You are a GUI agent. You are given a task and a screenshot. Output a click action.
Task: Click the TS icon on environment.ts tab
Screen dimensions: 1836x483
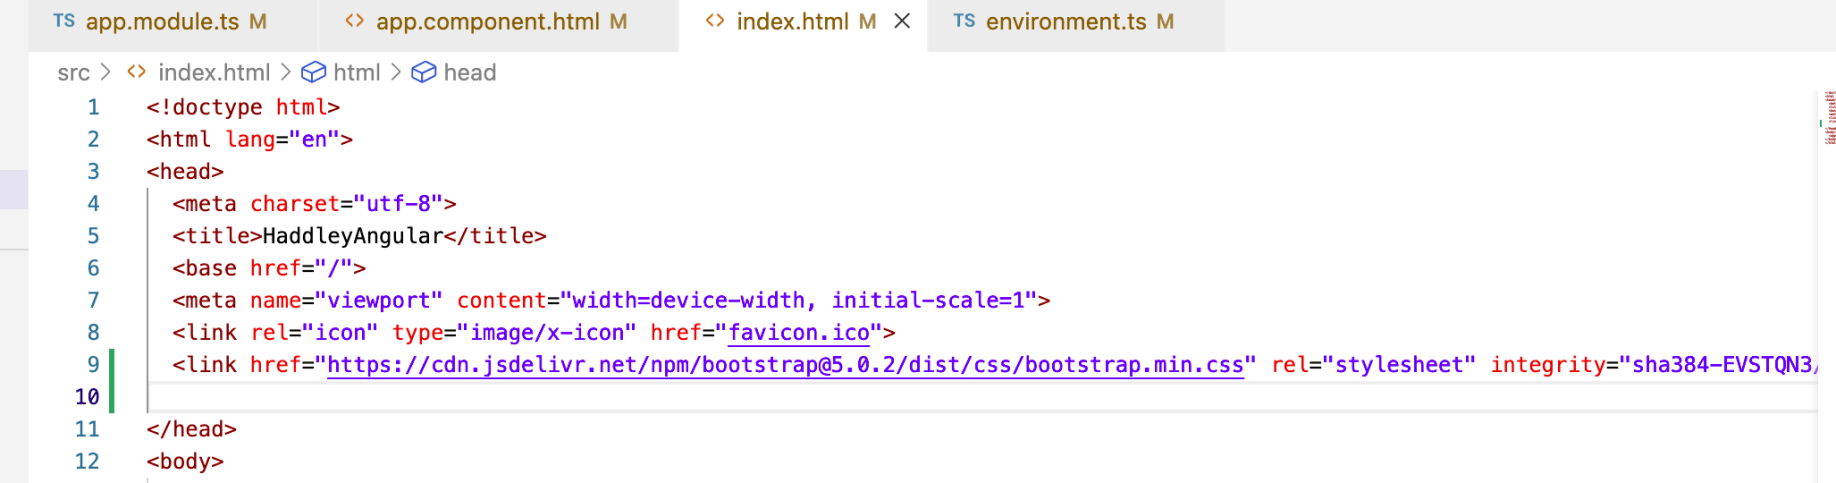point(964,21)
